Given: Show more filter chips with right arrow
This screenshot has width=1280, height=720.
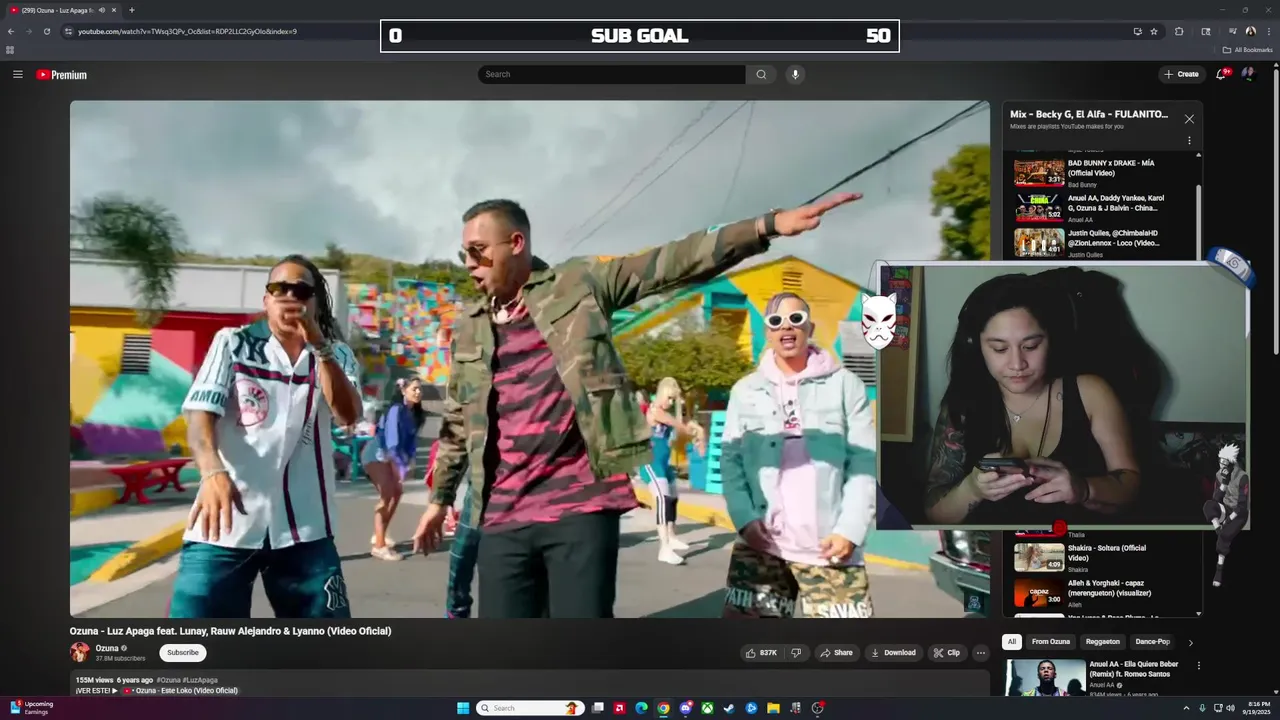Looking at the screenshot, I should (x=1190, y=643).
